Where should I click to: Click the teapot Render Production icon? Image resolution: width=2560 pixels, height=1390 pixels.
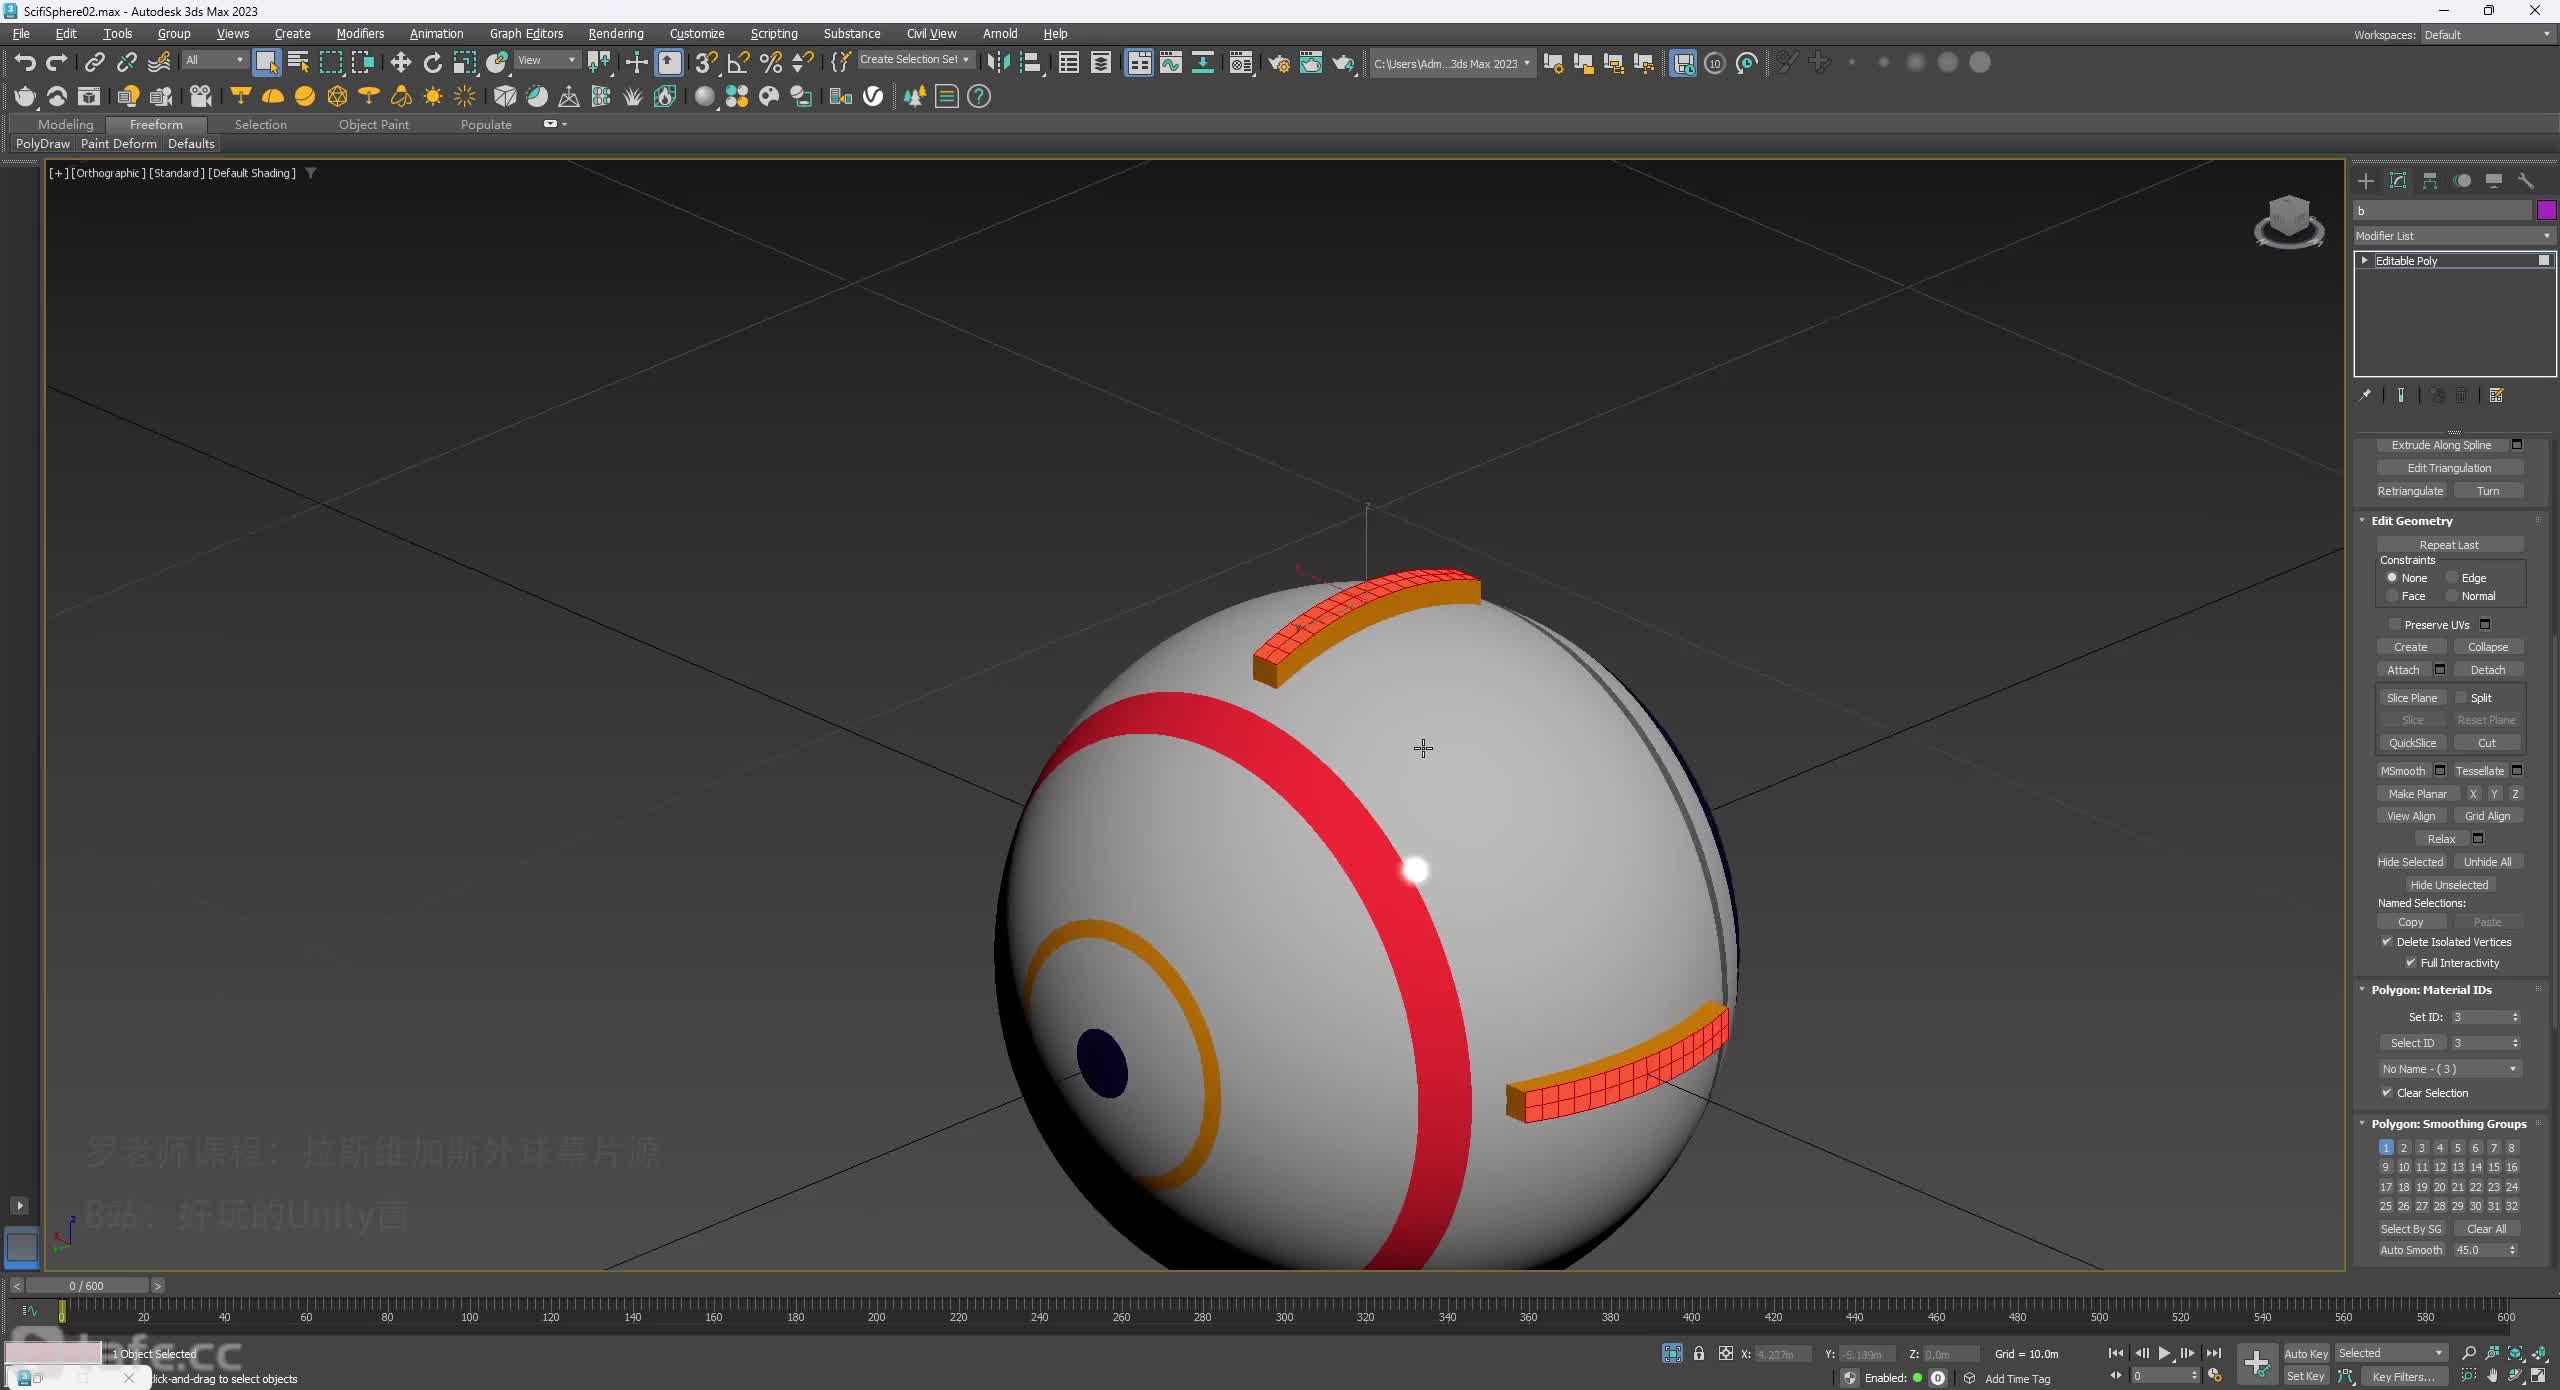point(1343,63)
